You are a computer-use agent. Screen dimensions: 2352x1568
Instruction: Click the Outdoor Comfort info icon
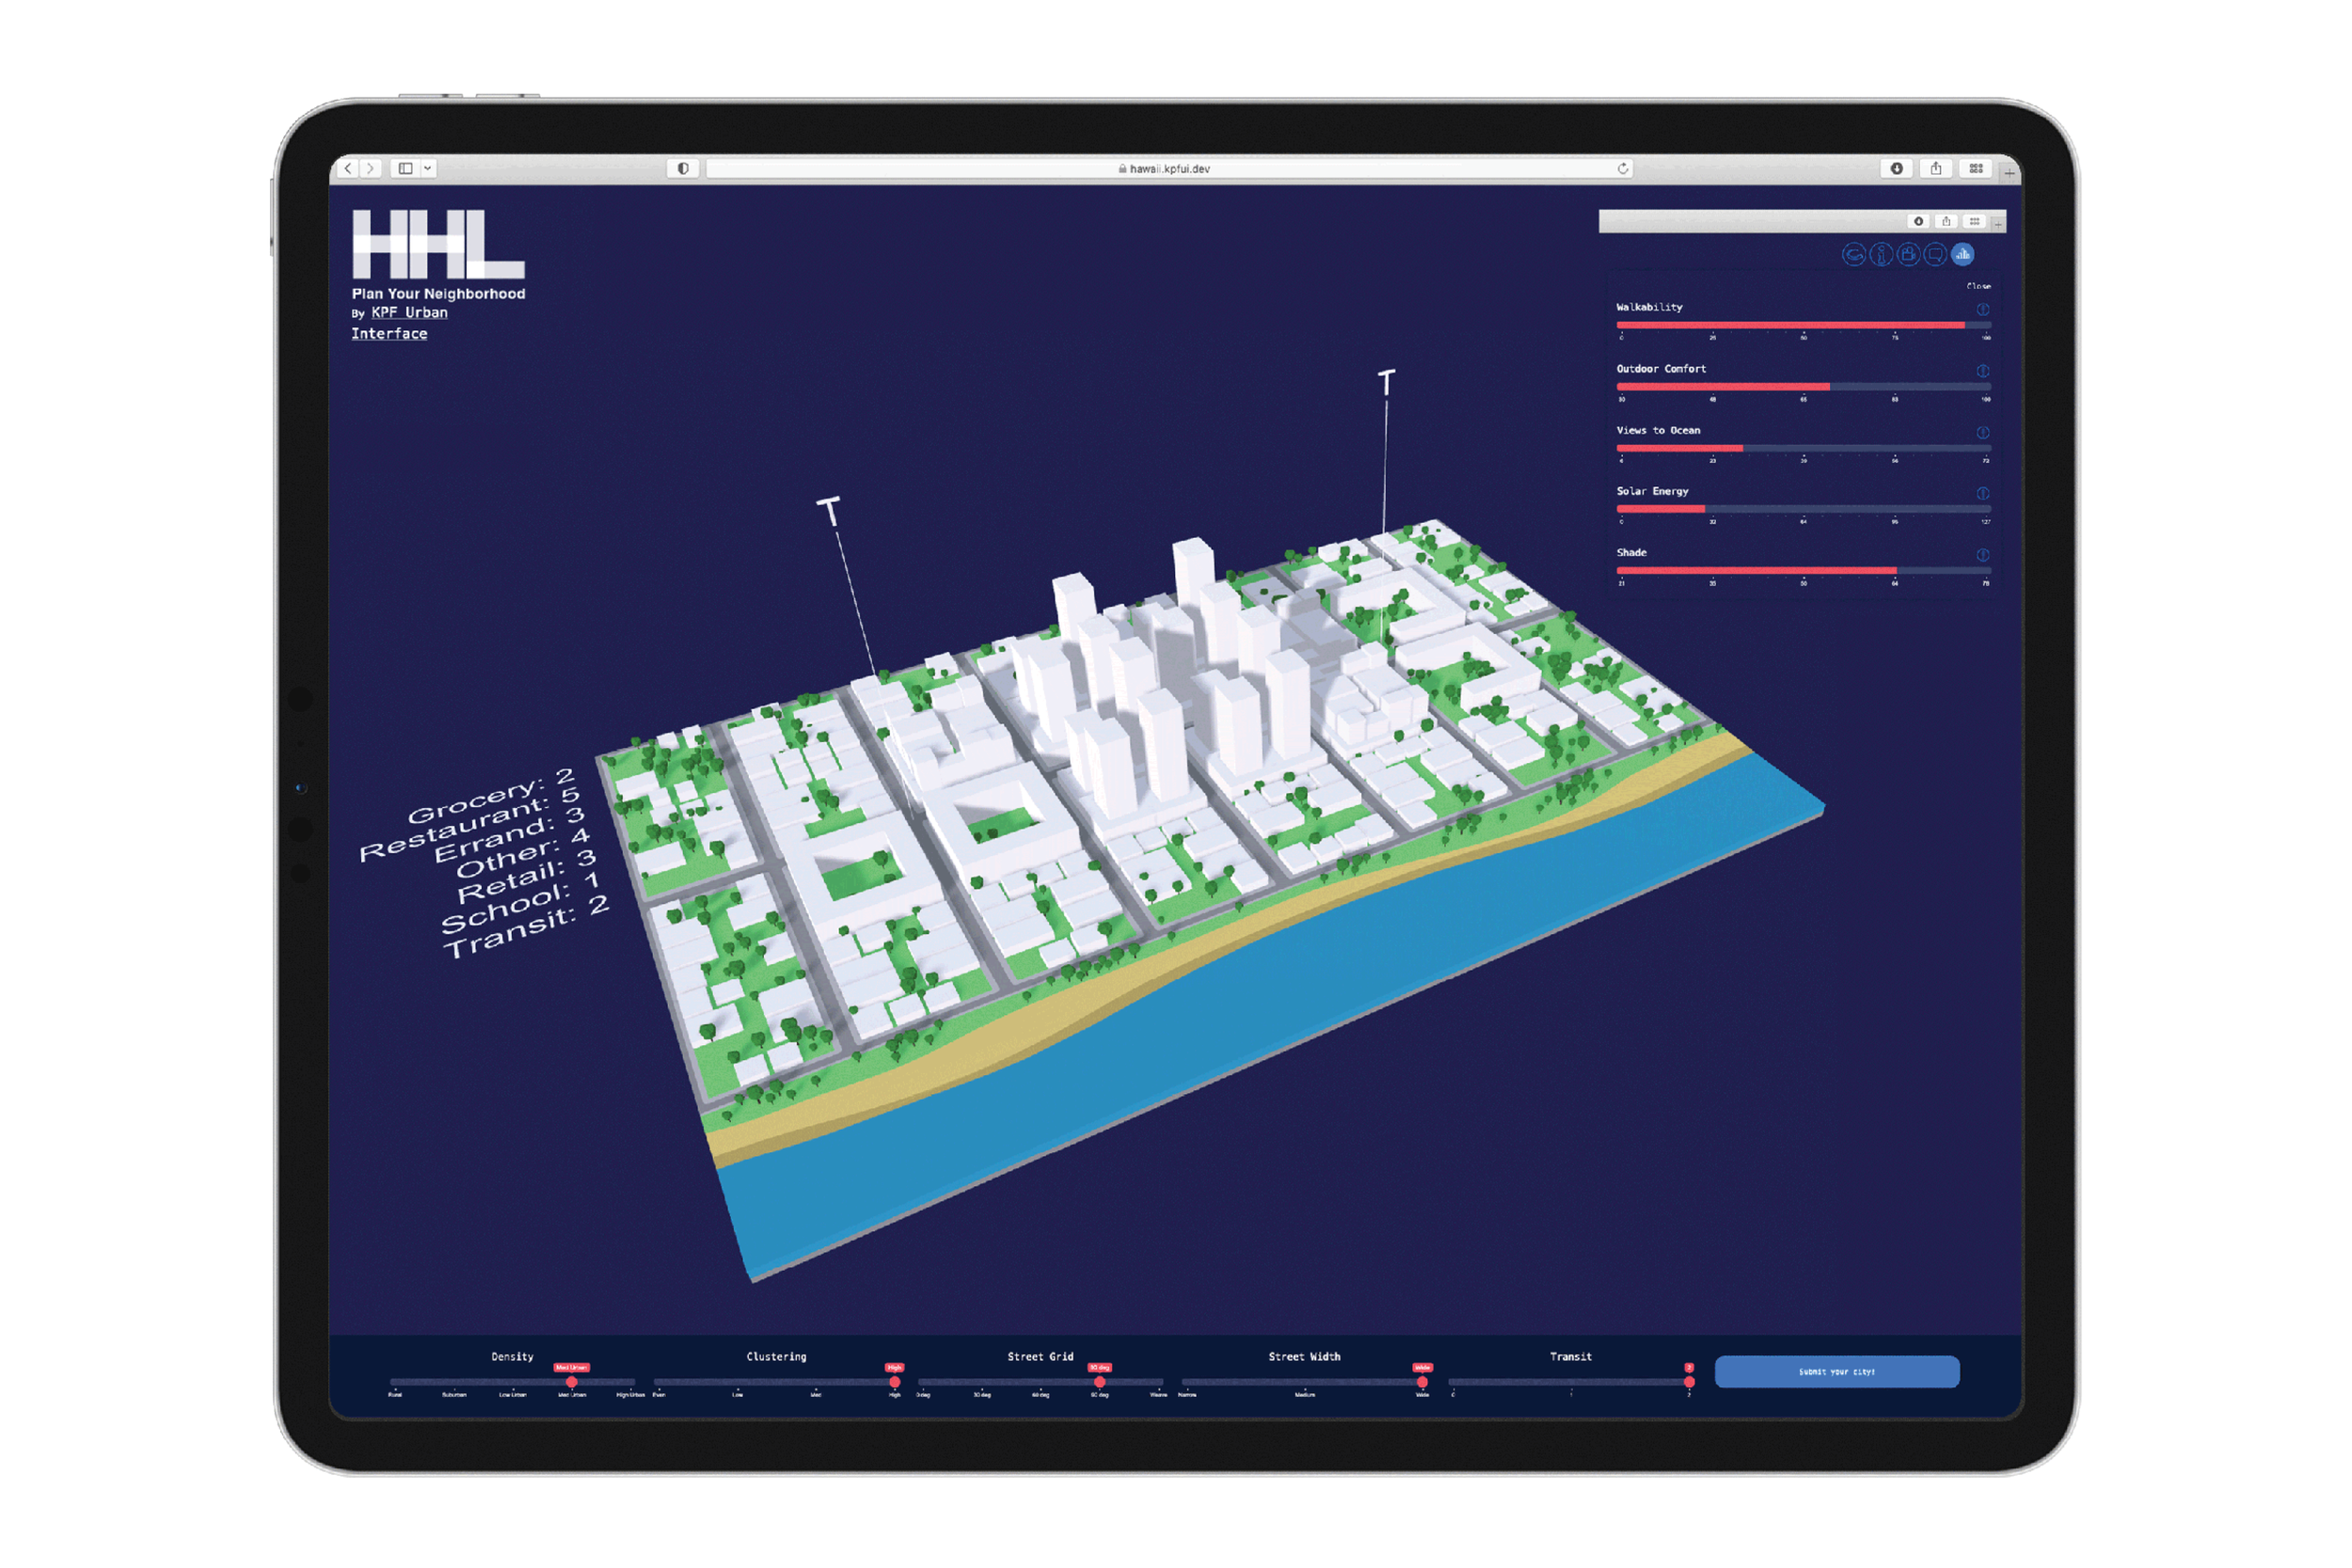(x=1982, y=371)
